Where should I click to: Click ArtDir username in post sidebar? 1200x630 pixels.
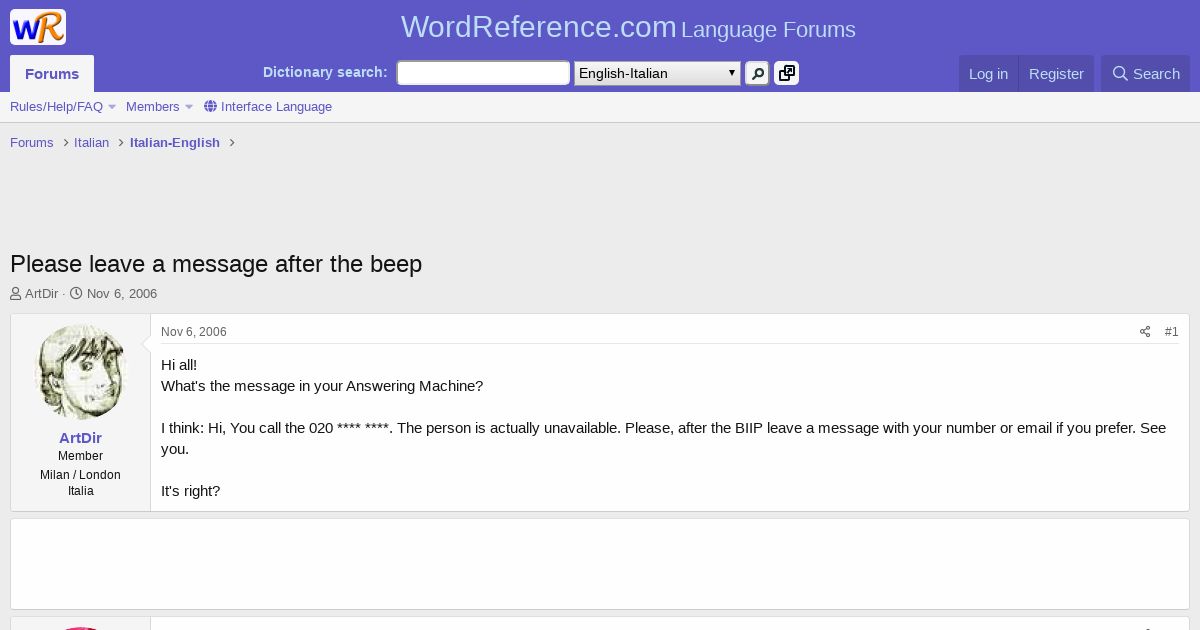(80, 438)
